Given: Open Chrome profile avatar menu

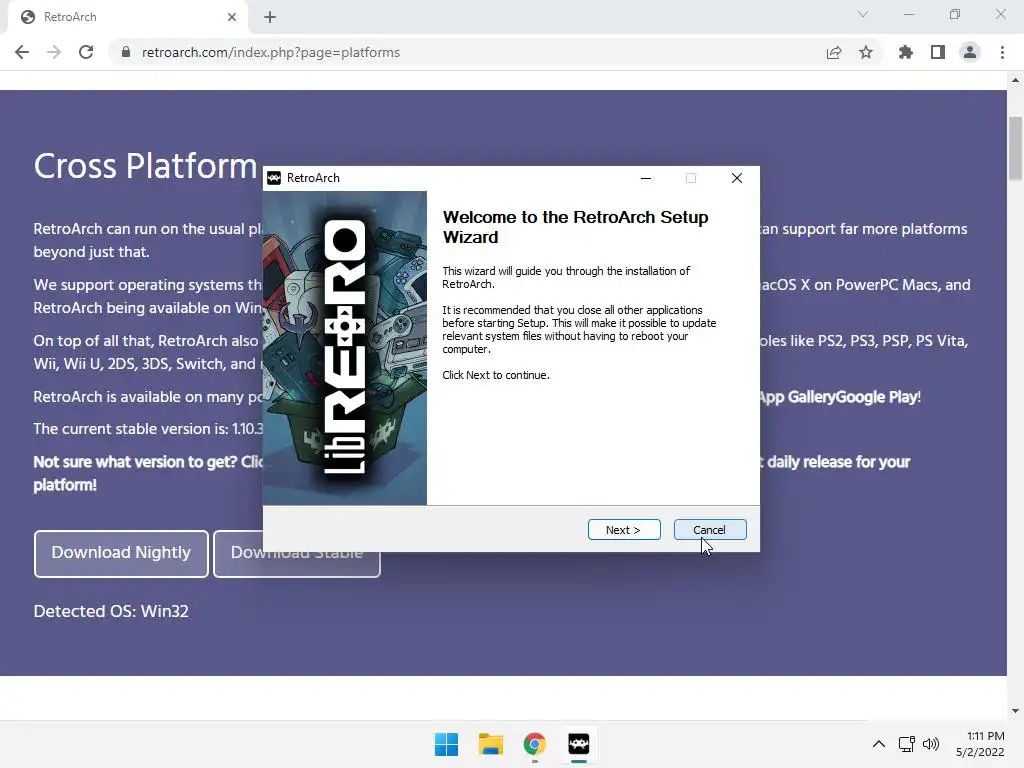Looking at the screenshot, I should tap(970, 52).
